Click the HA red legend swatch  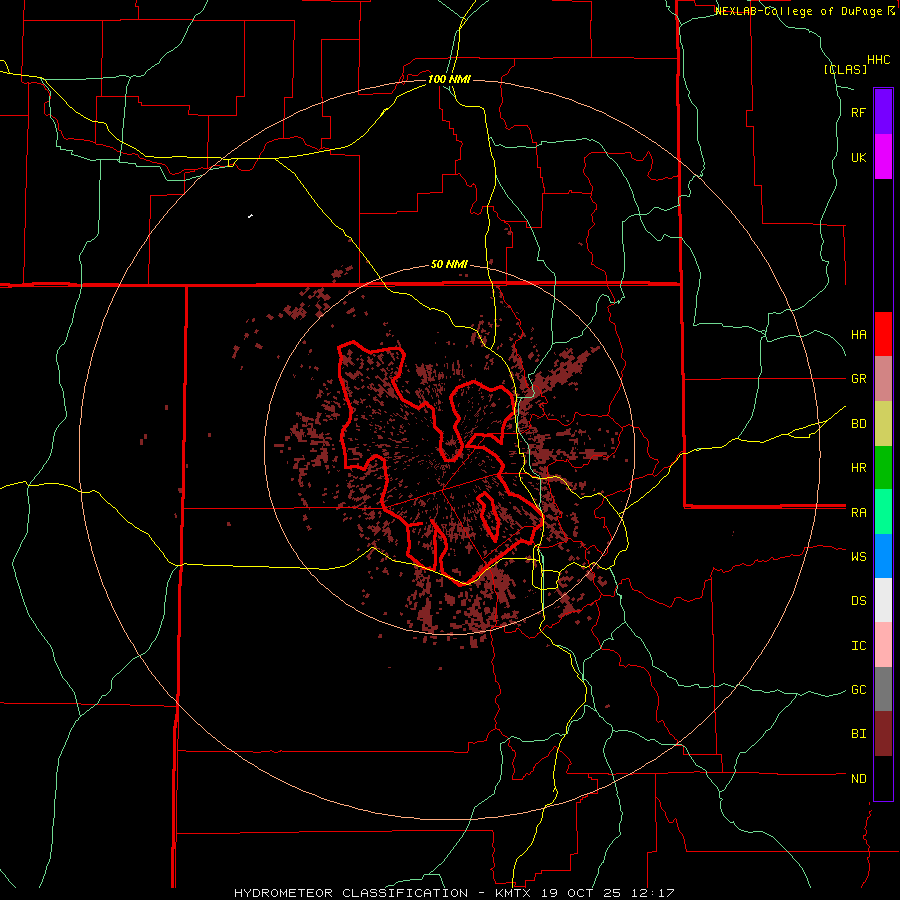tap(883, 334)
